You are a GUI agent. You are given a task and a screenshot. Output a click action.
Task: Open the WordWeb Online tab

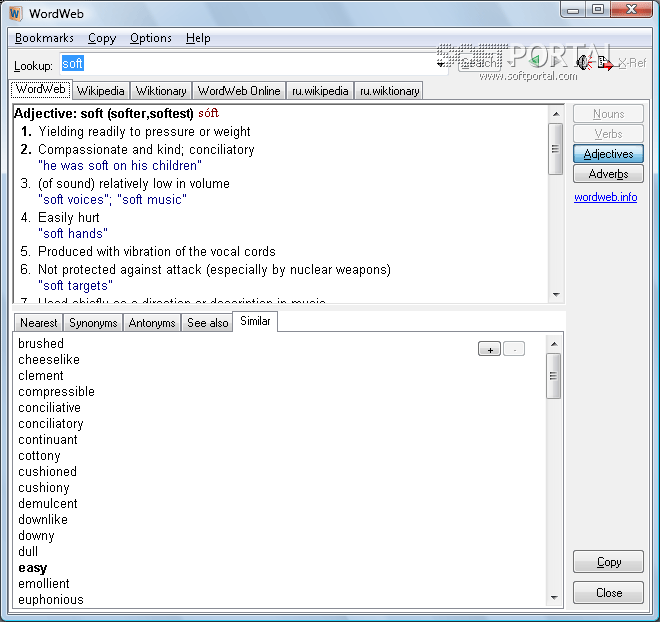239,91
